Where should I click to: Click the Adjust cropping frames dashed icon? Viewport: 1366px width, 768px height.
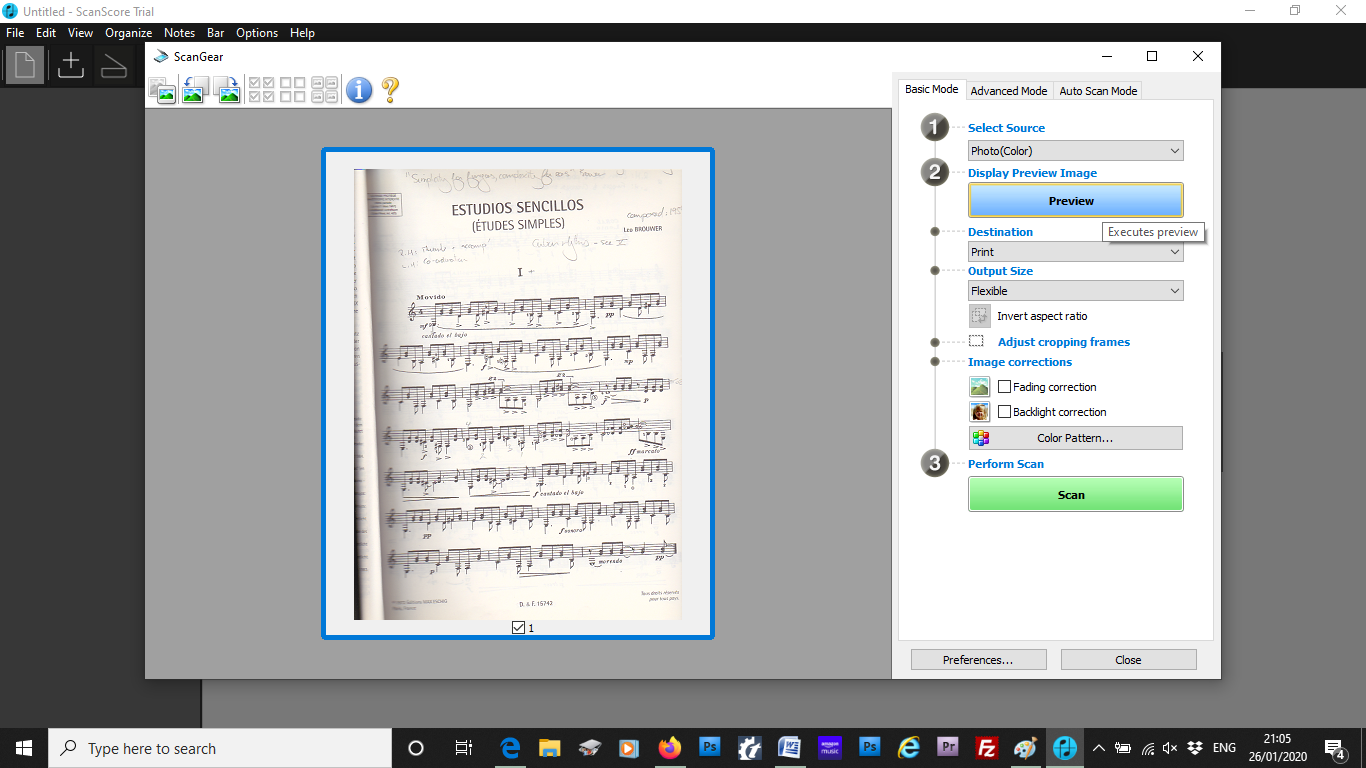point(977,342)
